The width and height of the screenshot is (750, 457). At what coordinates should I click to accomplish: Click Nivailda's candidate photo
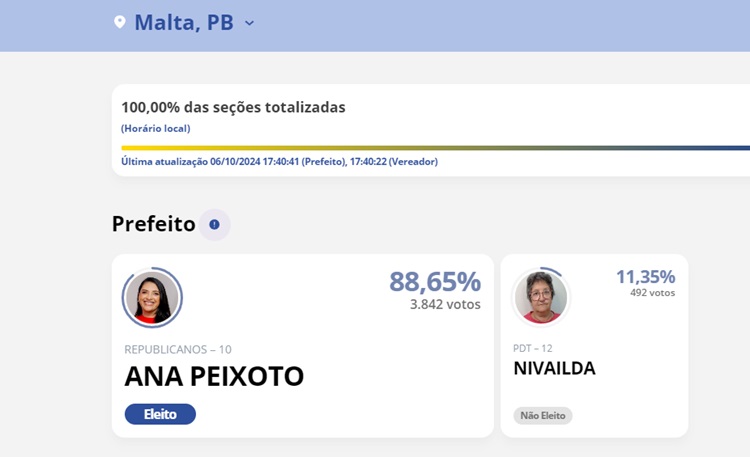tap(541, 297)
